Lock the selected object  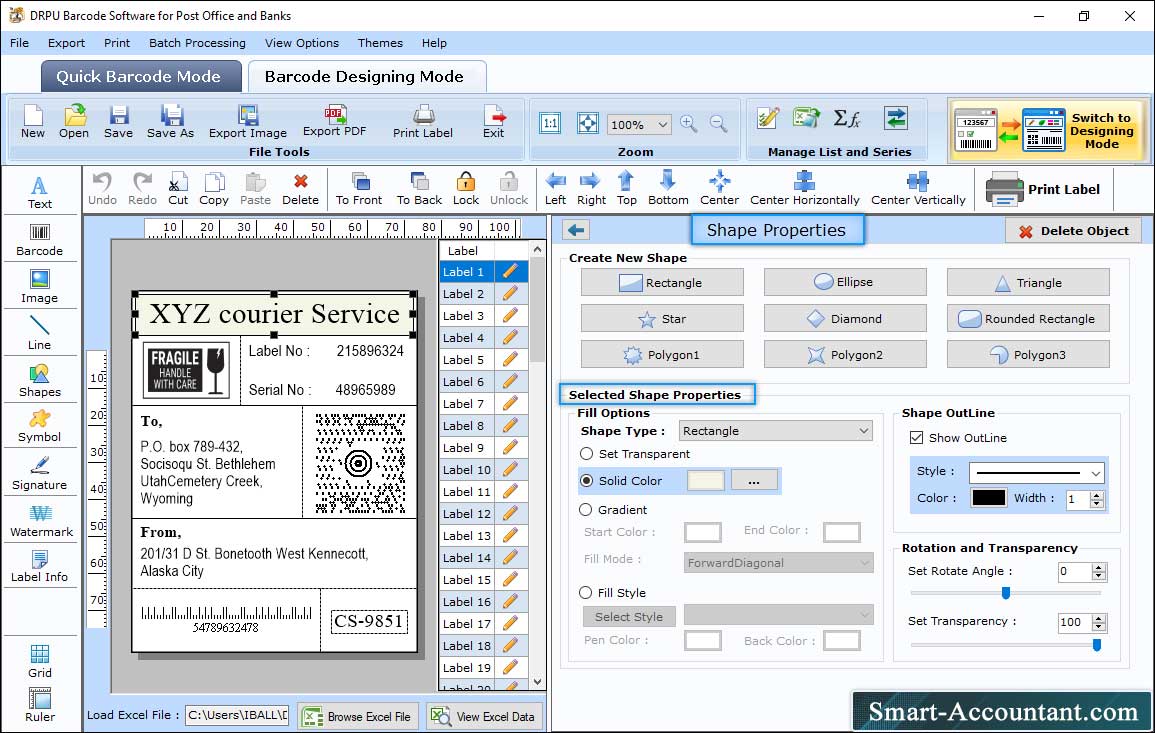tap(466, 189)
